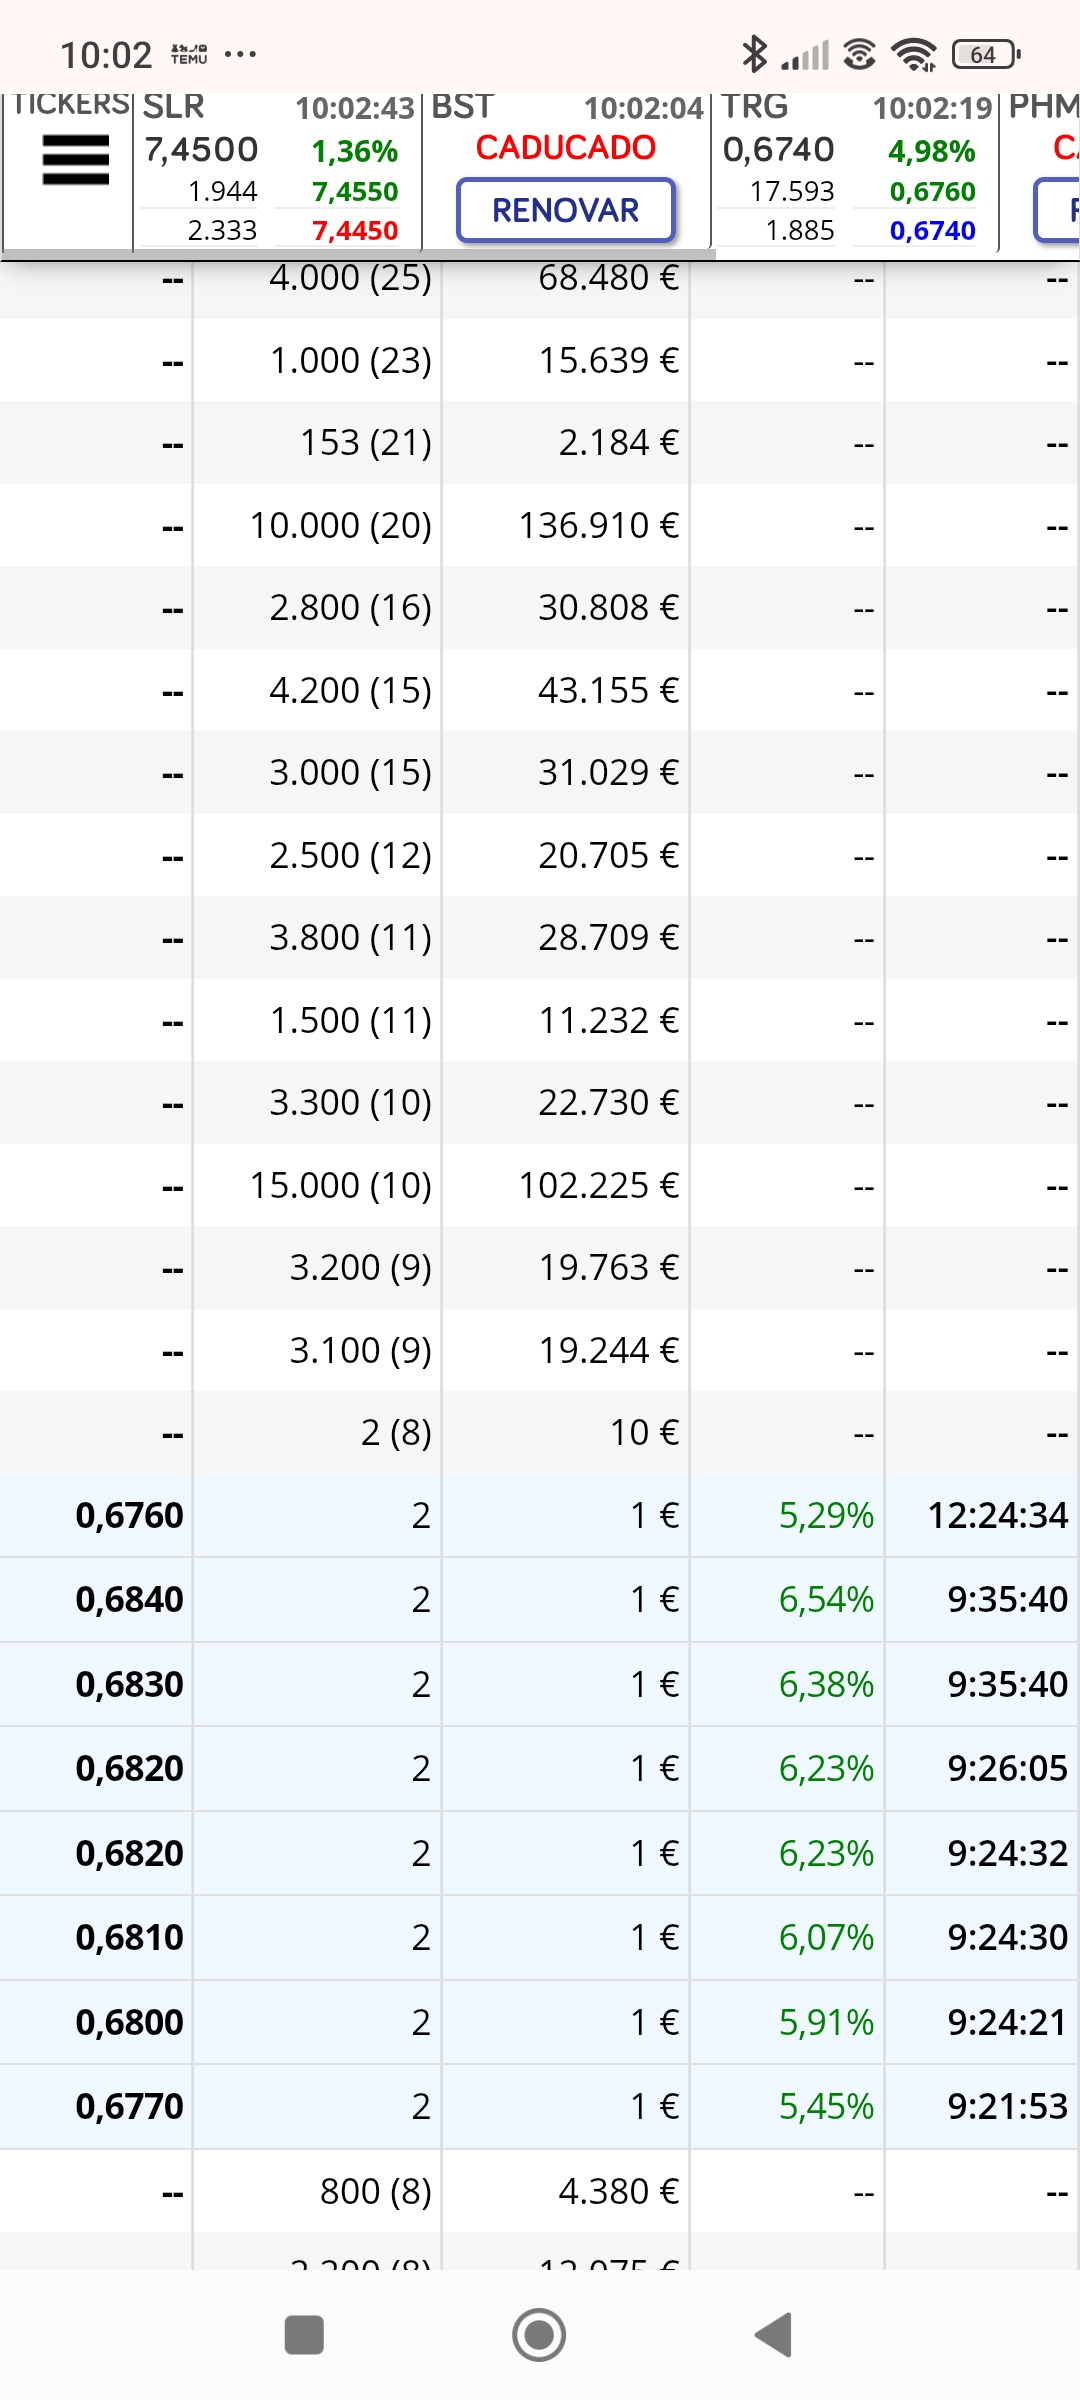The height and width of the screenshot is (2400, 1080).
Task: Tap the 6,54% change value
Action: 826,1599
